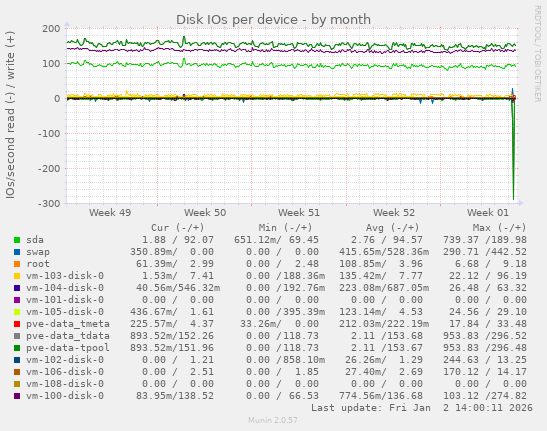
Task: Select the 'vm-104-disk-0' legend label
Action: [x=65, y=288]
